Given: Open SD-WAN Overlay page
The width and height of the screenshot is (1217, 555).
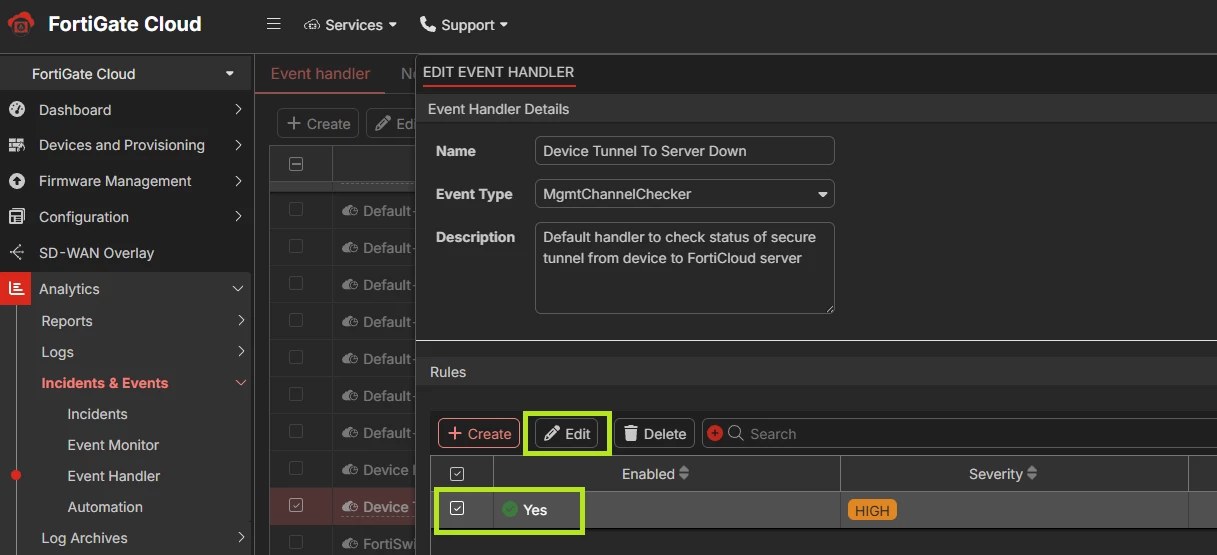Looking at the screenshot, I should point(96,253).
